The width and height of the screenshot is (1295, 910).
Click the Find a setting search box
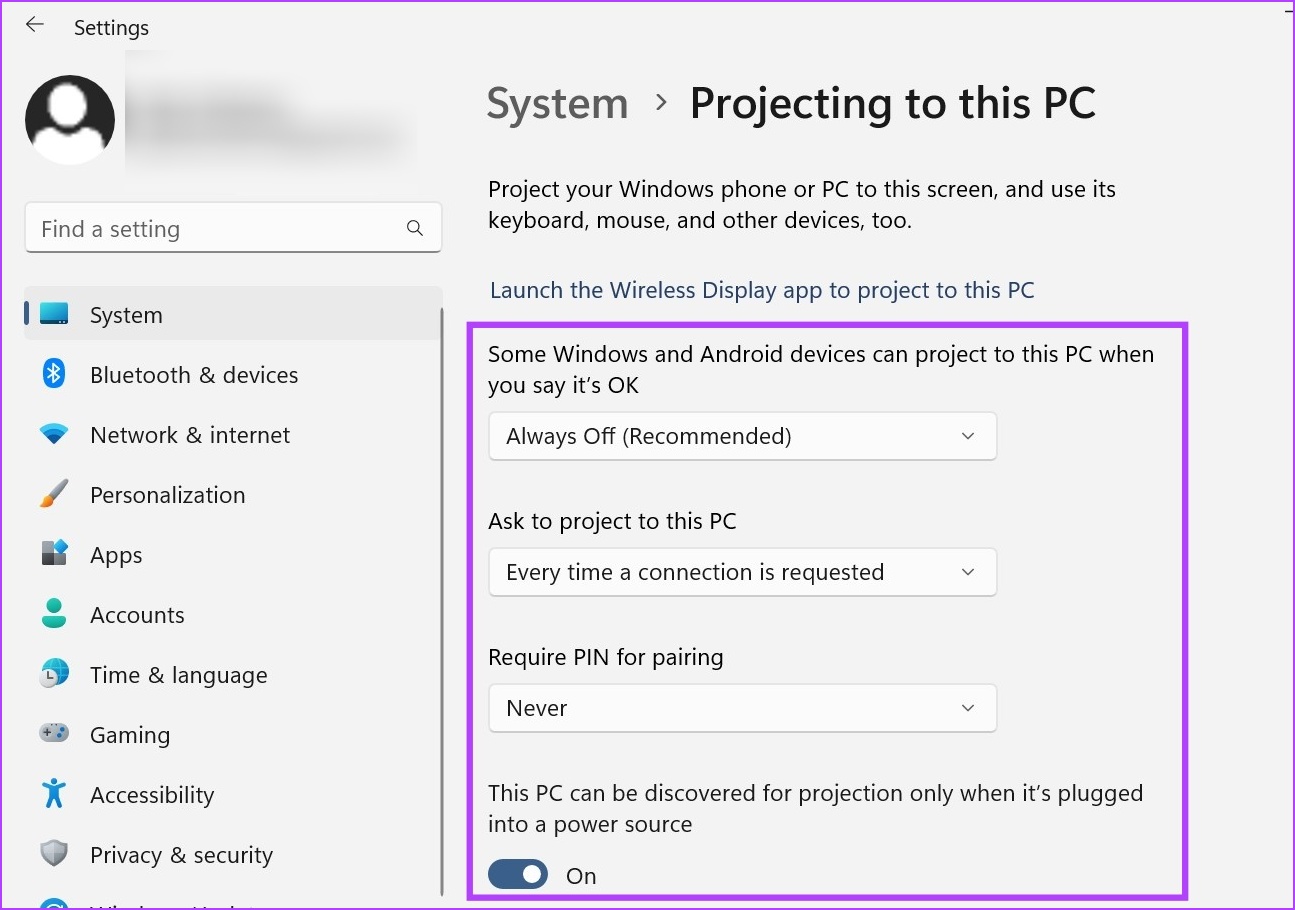(233, 229)
